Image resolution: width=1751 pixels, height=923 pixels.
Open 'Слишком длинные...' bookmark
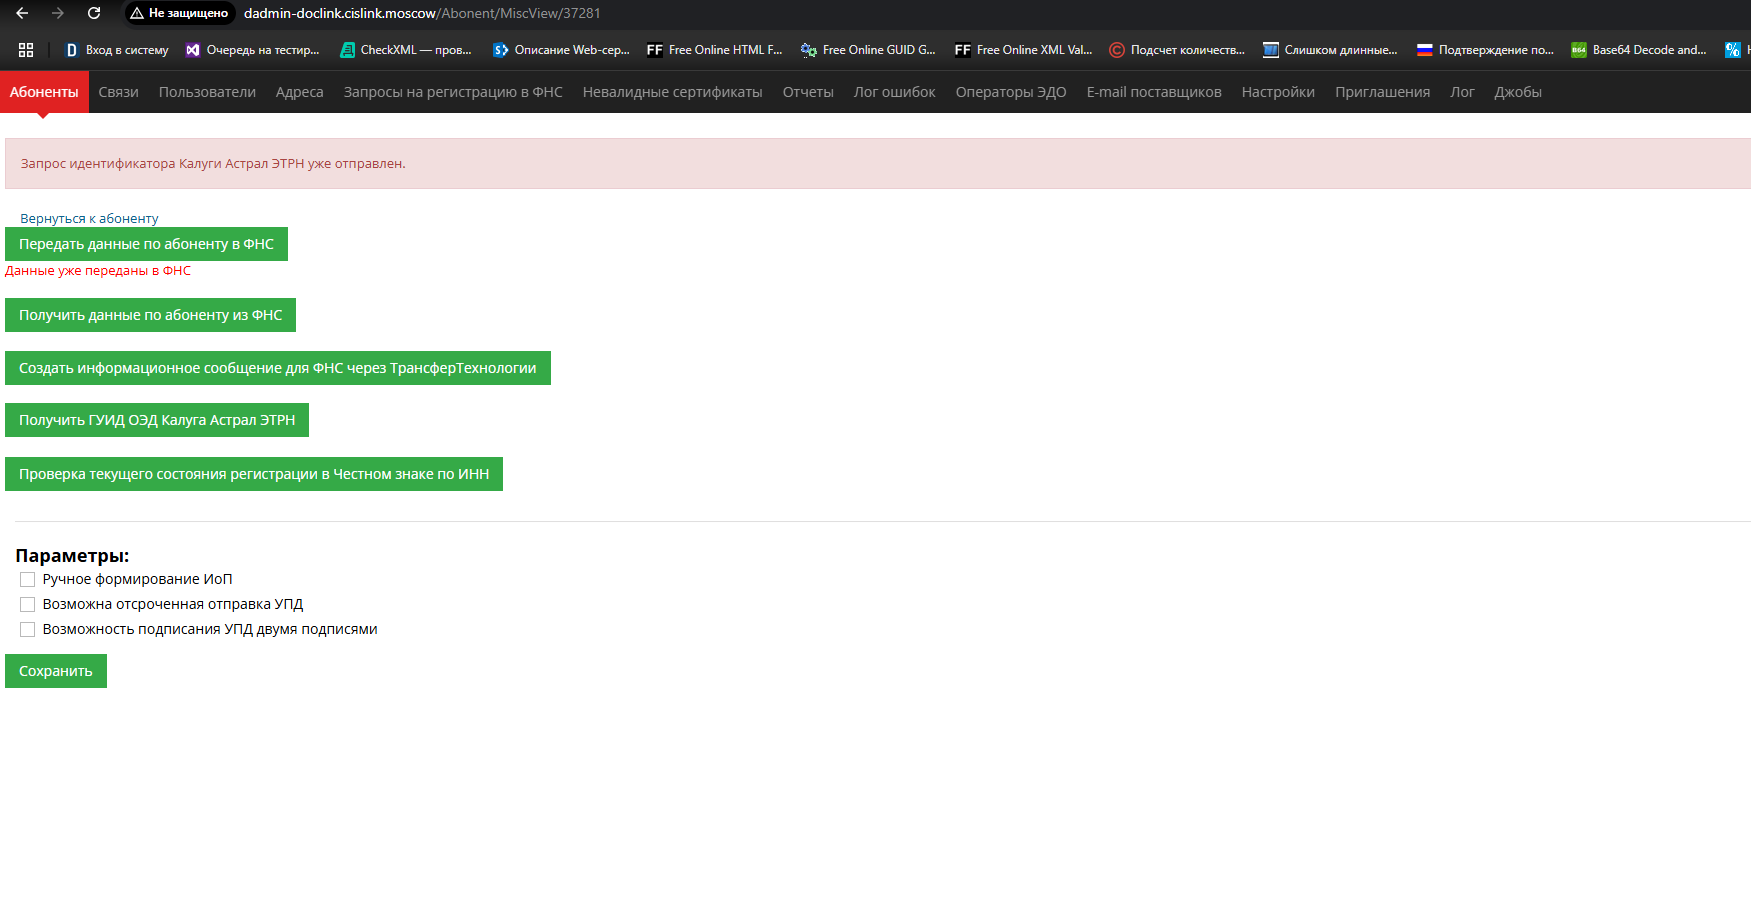(x=1330, y=49)
